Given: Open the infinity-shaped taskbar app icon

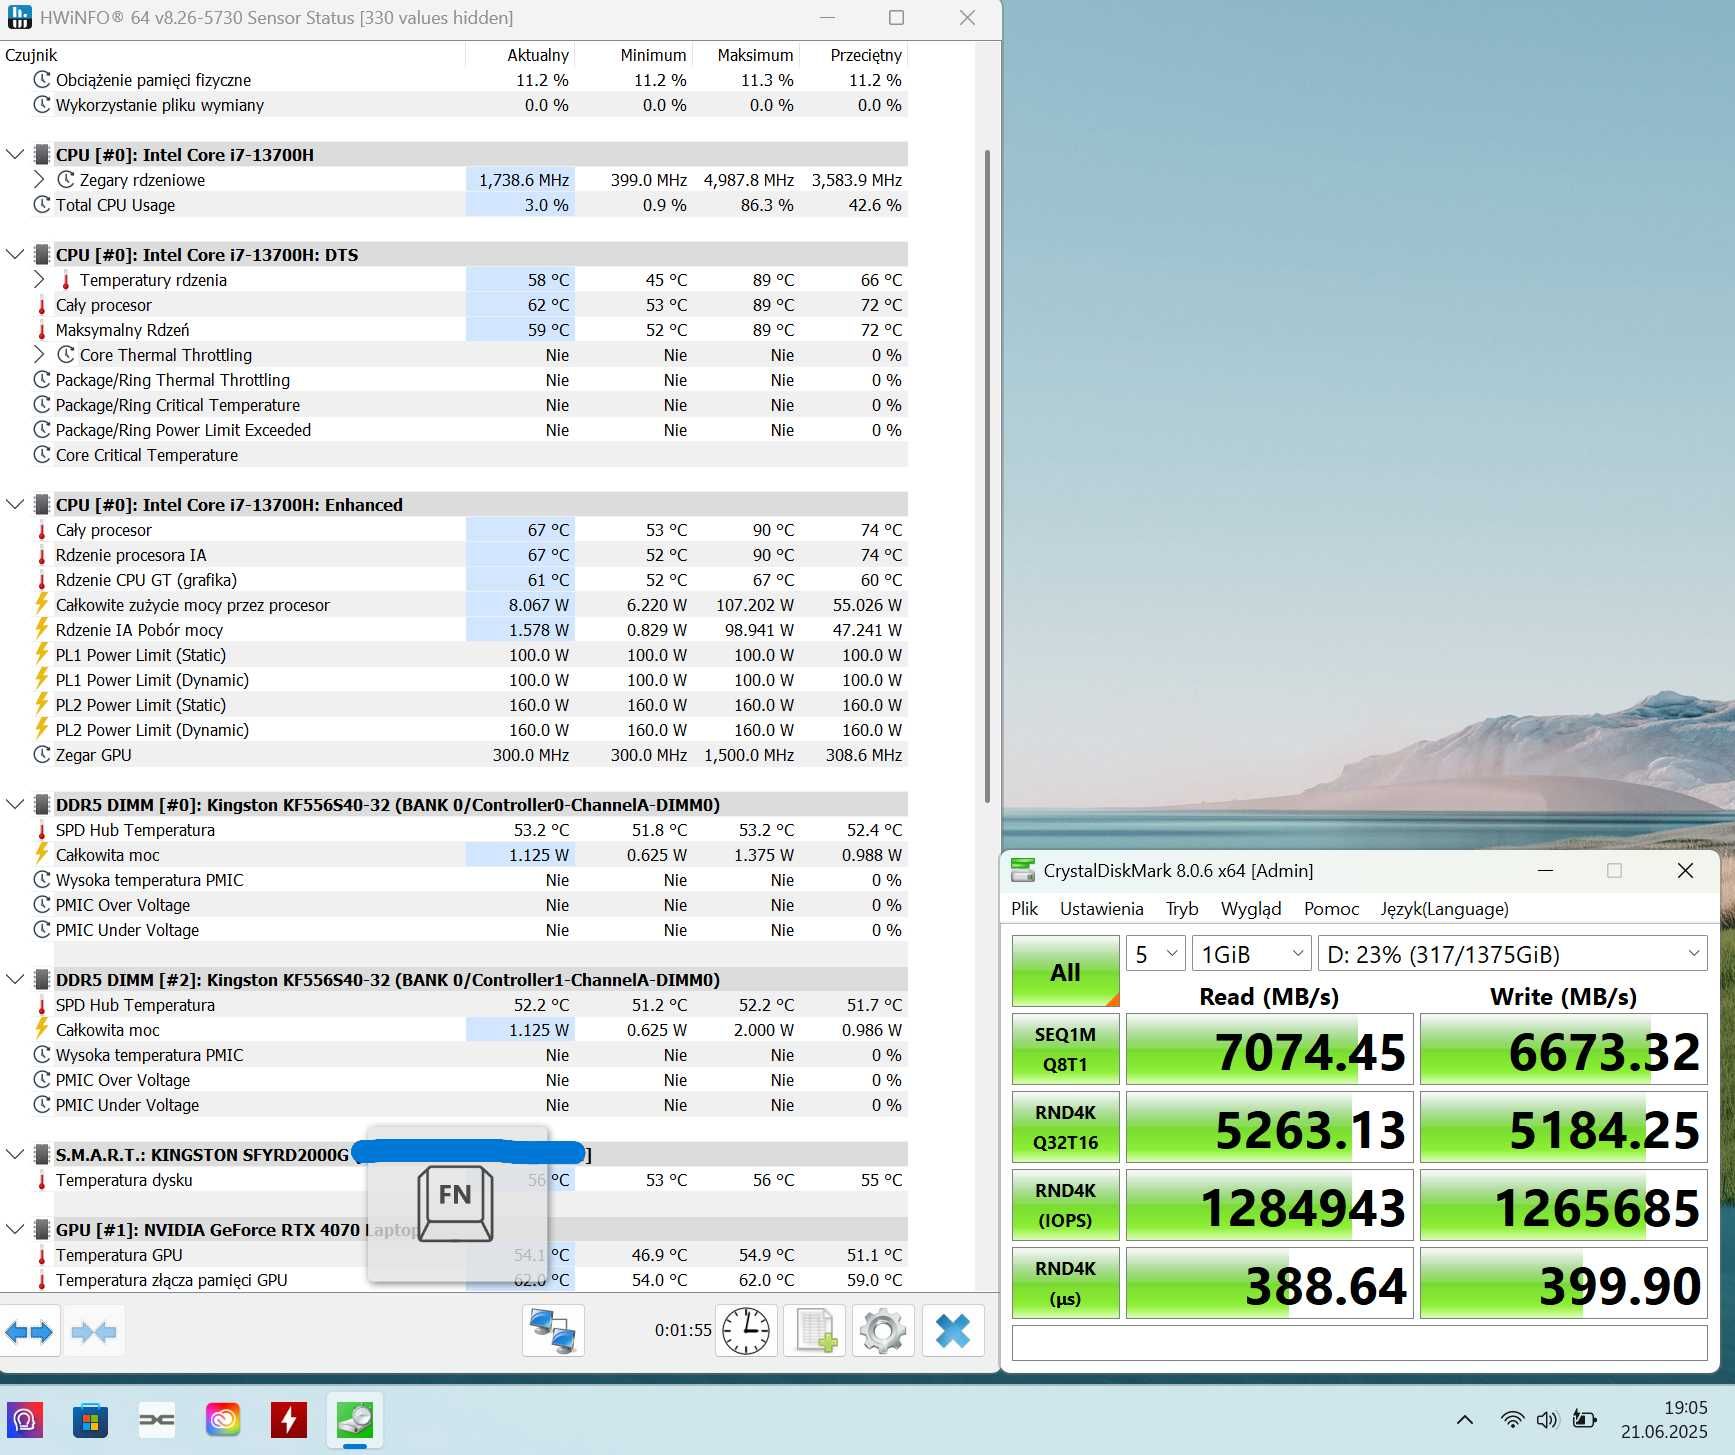Looking at the screenshot, I should 157,1420.
